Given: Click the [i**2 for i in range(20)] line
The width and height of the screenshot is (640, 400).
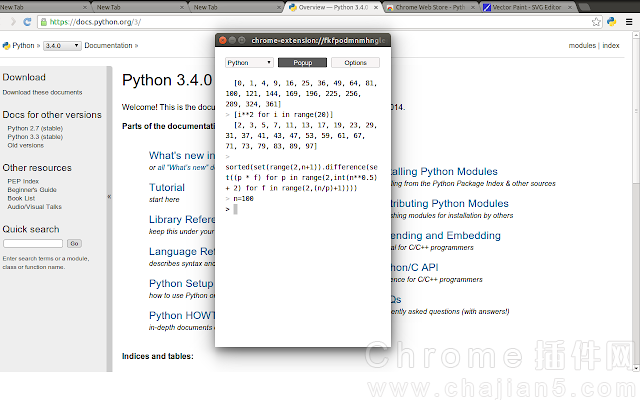Looking at the screenshot, I should [x=283, y=115].
